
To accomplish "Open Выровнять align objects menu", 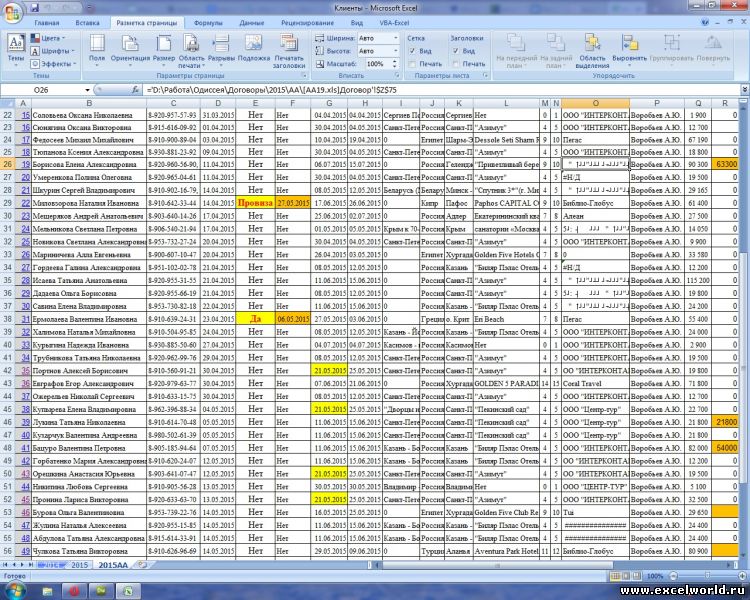I will pyautogui.click(x=629, y=48).
